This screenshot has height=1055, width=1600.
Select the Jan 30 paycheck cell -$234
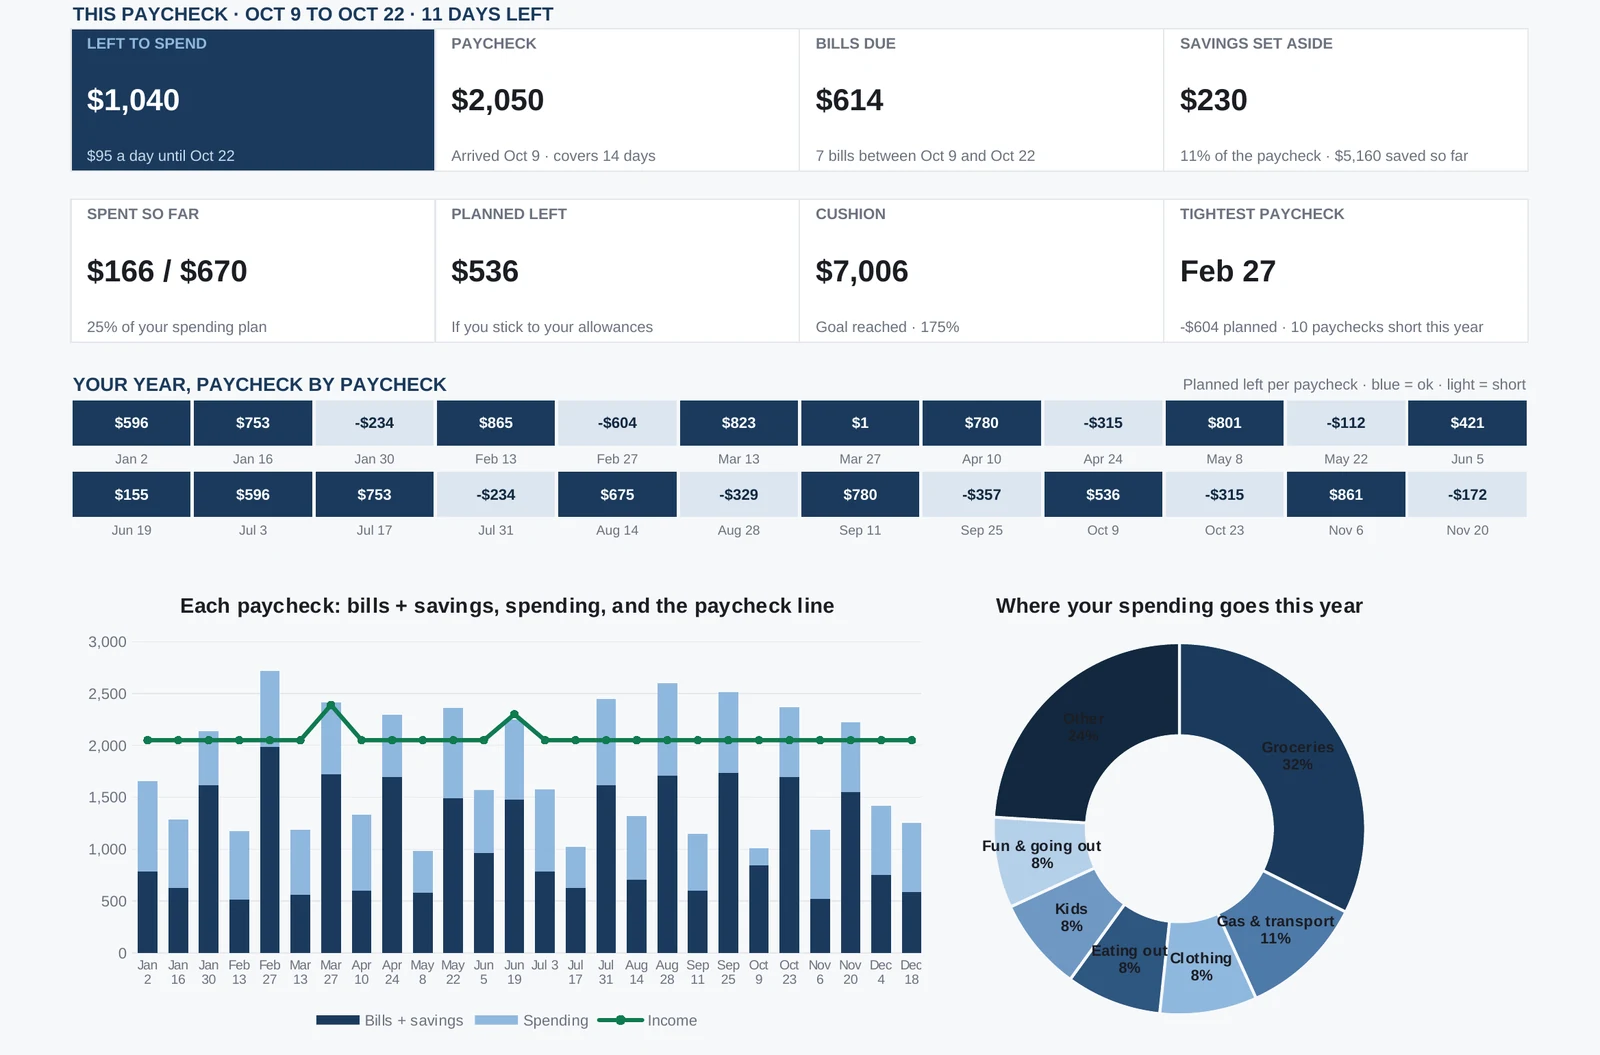pyautogui.click(x=374, y=423)
